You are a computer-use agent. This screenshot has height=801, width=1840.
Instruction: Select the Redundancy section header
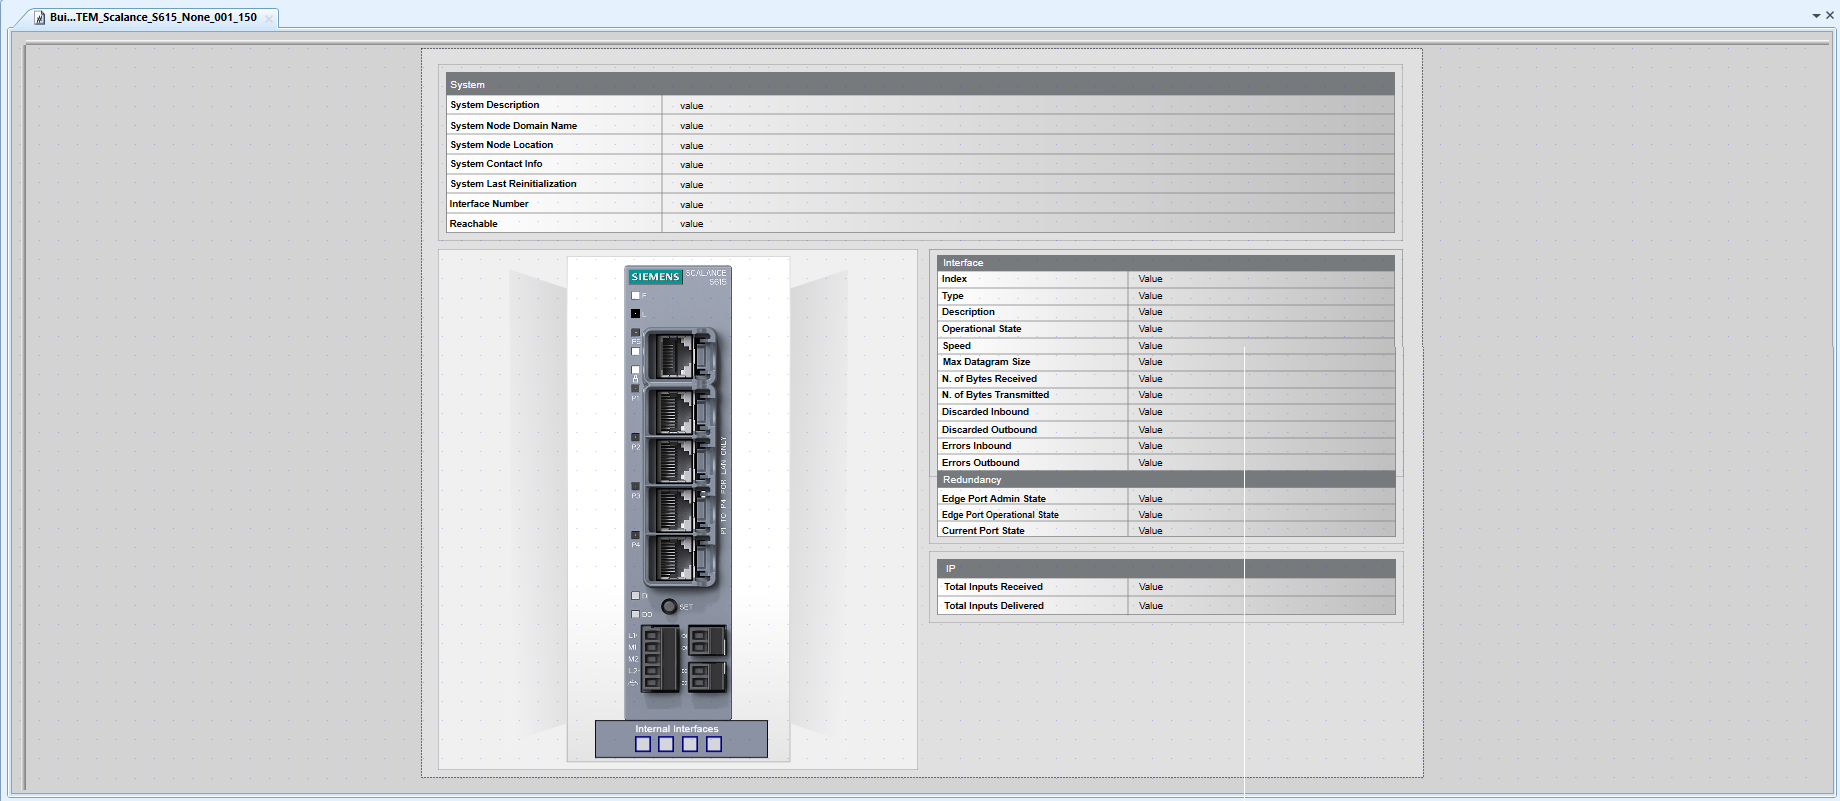[972, 480]
